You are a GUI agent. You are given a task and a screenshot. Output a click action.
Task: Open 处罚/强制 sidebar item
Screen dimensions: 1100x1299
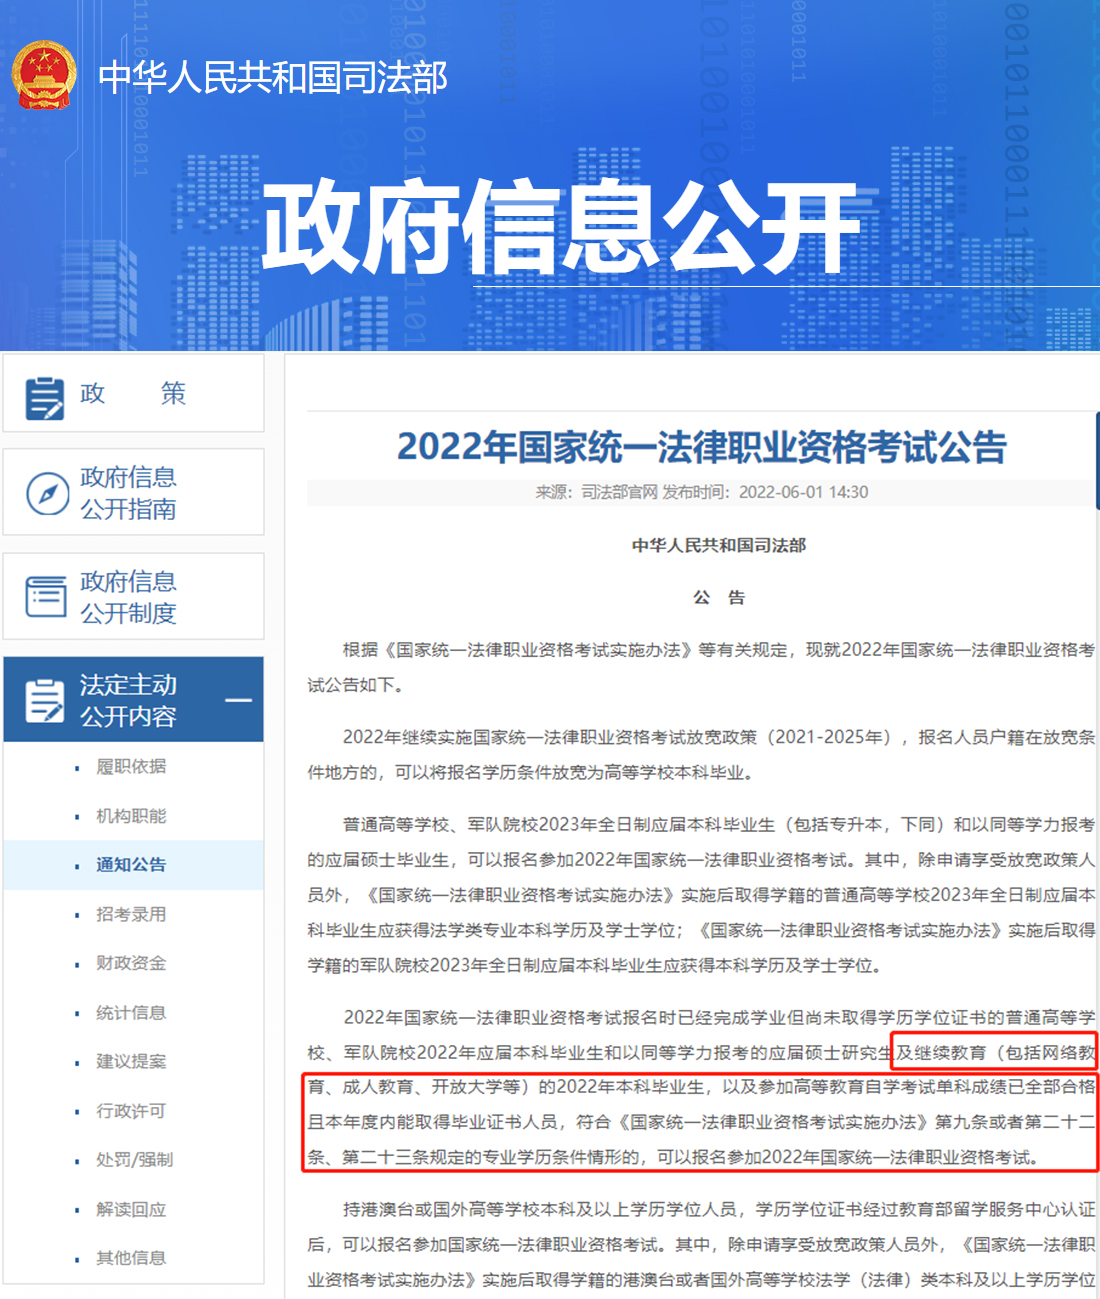(134, 1160)
